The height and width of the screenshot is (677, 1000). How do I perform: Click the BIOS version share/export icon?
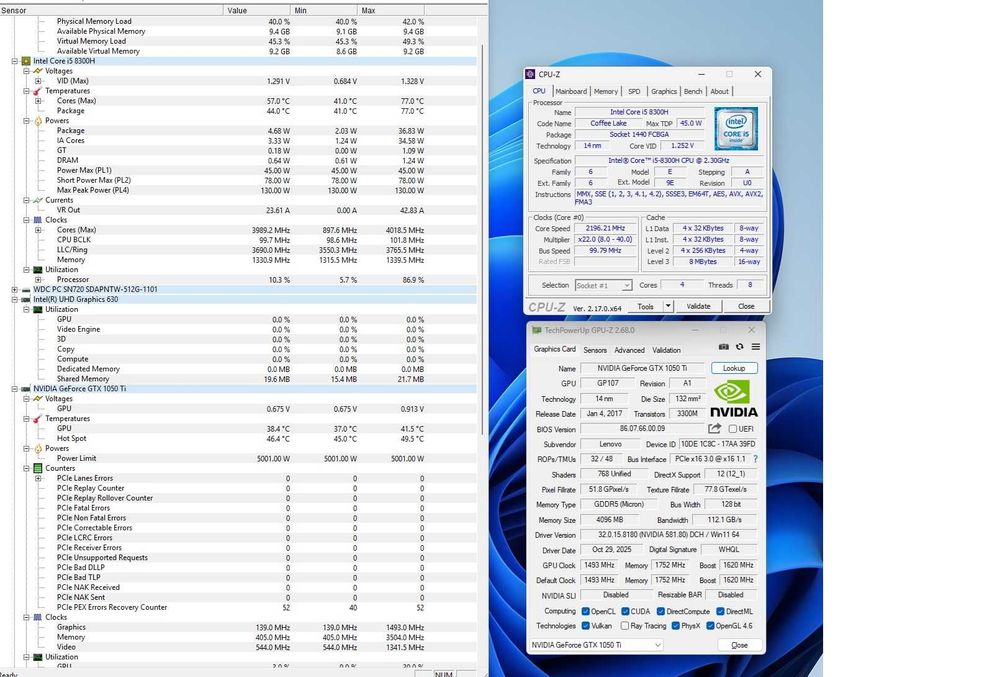tap(714, 429)
